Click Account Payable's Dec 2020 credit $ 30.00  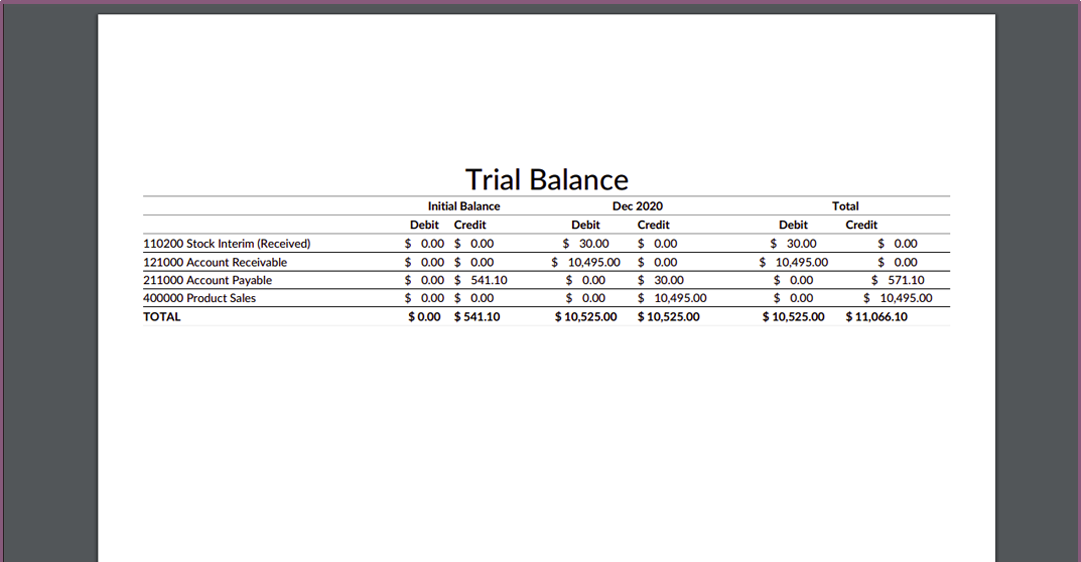pyautogui.click(x=660, y=280)
